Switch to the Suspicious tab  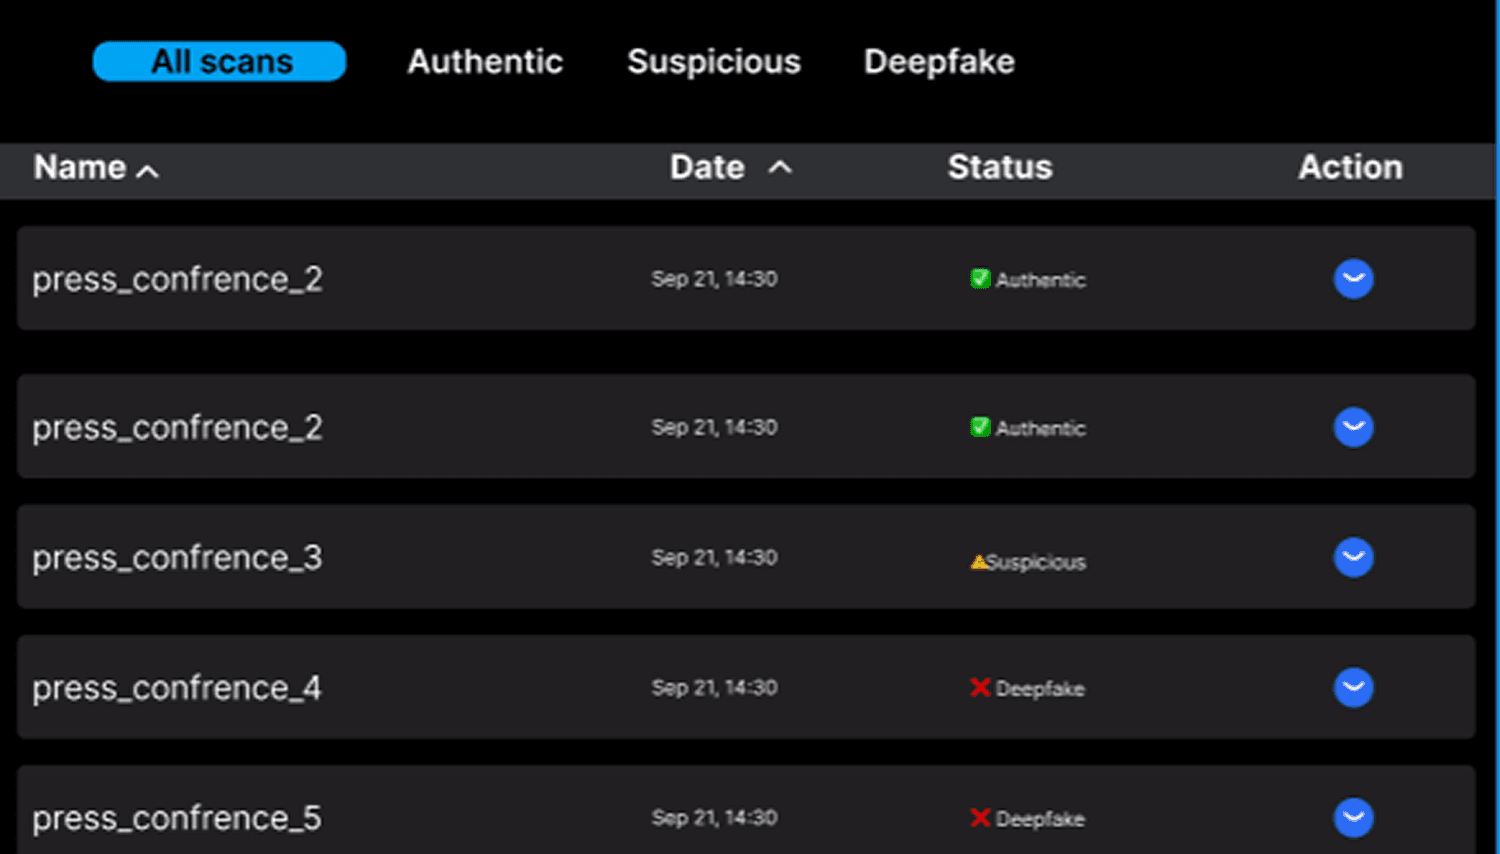713,61
